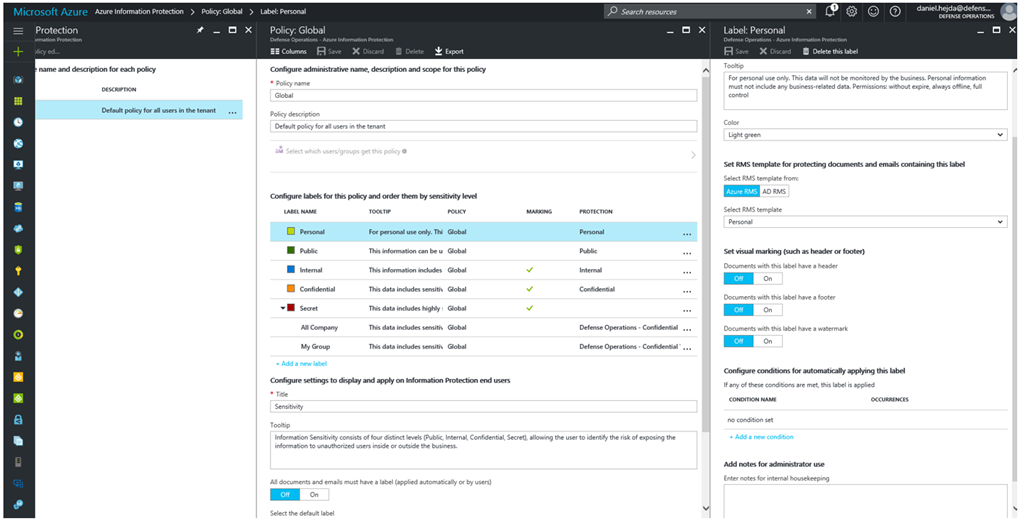Open ellipsis menu for Internal label row
1024x529 pixels.
click(x=687, y=272)
